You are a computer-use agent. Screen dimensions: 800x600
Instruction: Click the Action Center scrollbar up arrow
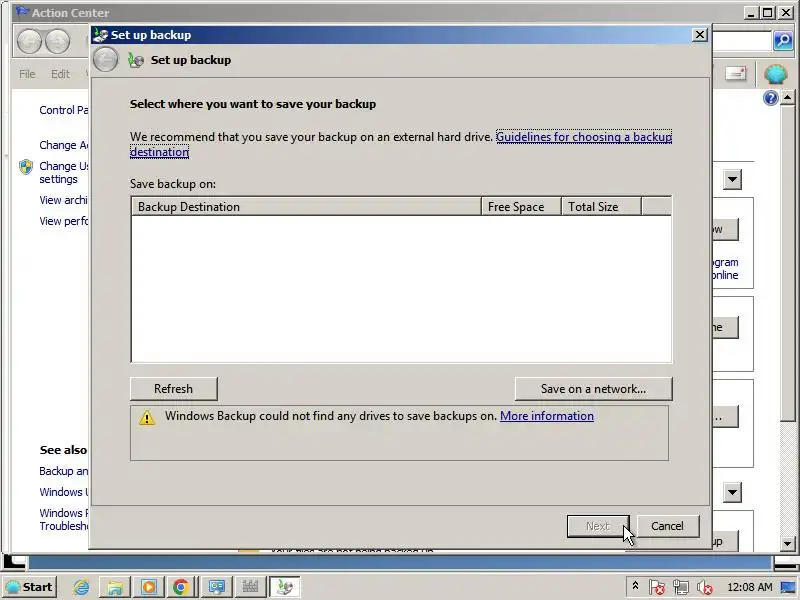(787, 97)
